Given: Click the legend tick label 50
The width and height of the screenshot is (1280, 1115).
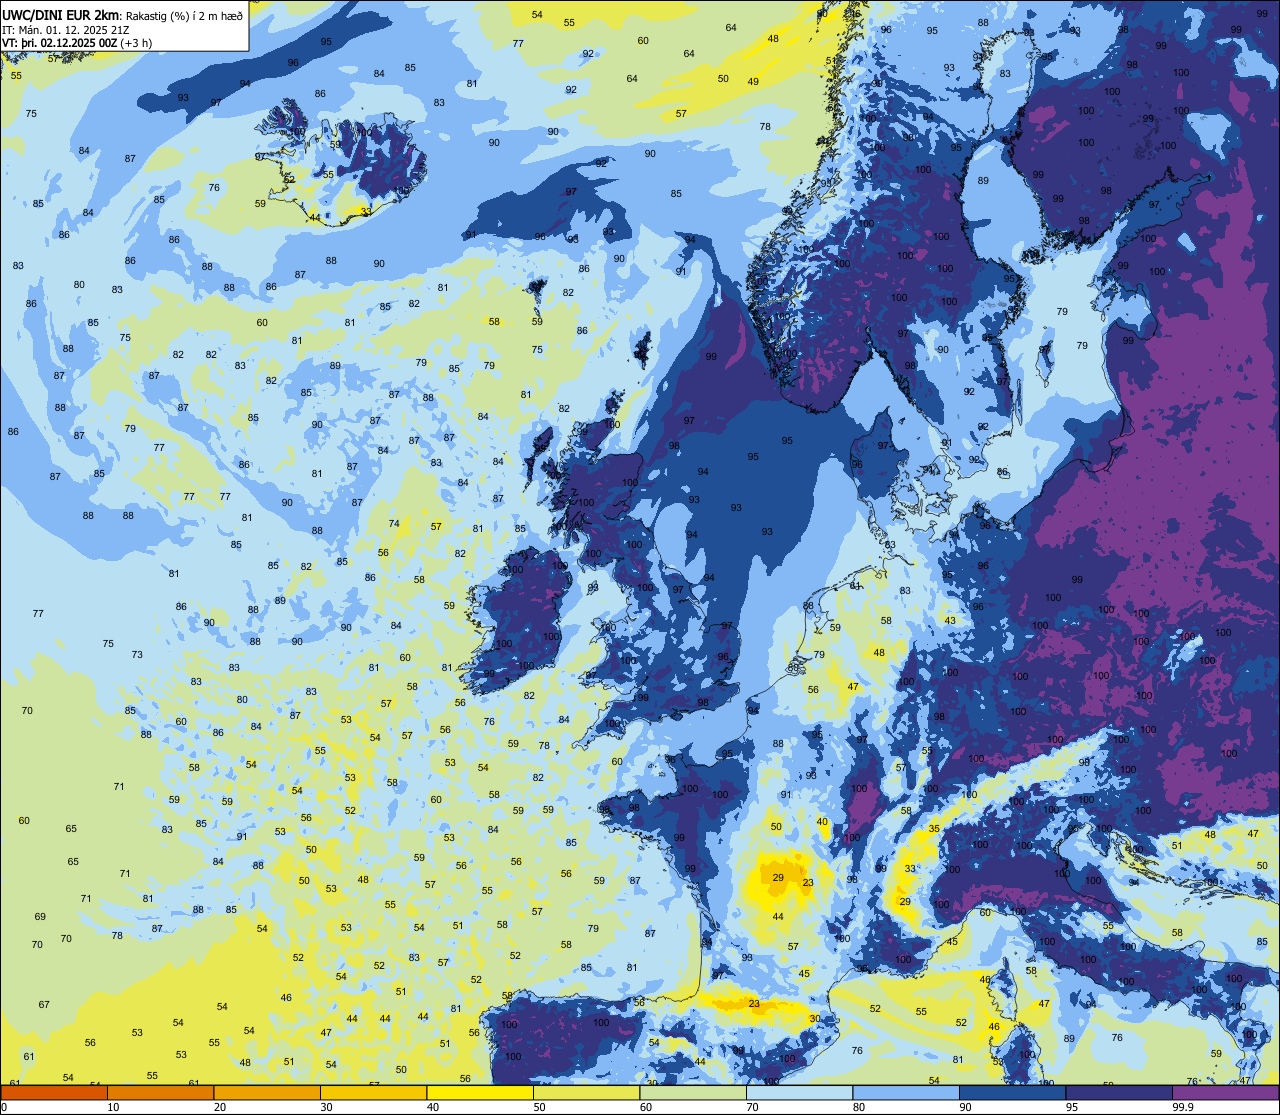Looking at the screenshot, I should [539, 1107].
